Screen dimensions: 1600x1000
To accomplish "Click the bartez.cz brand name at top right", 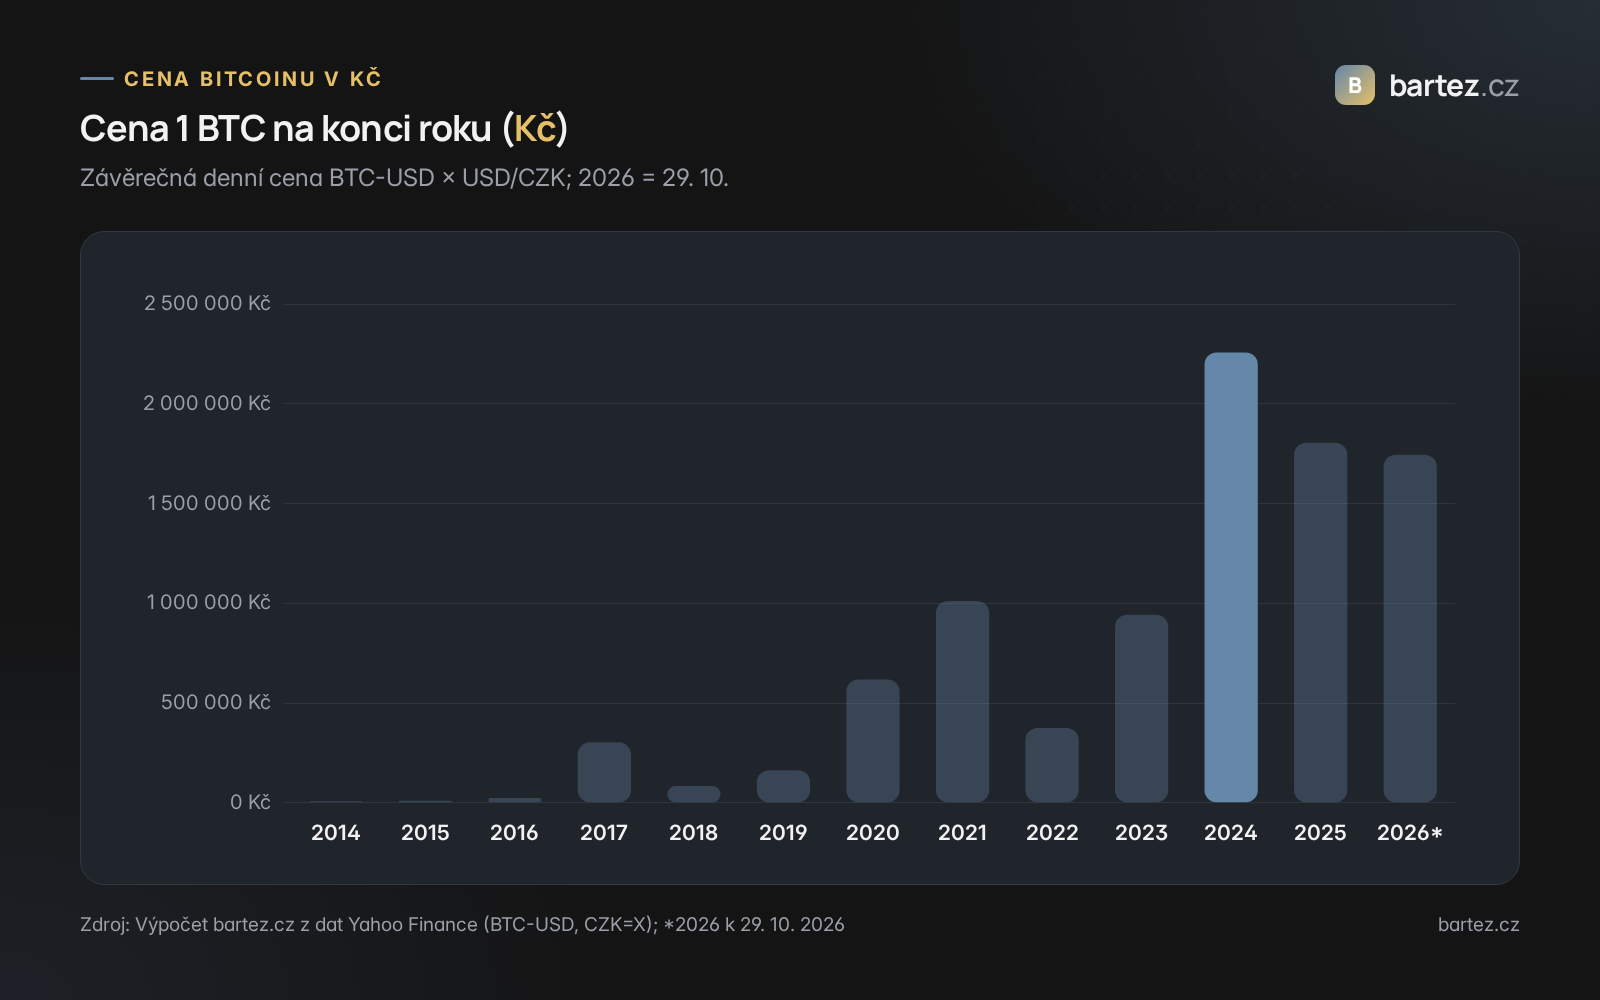I will click(1454, 86).
